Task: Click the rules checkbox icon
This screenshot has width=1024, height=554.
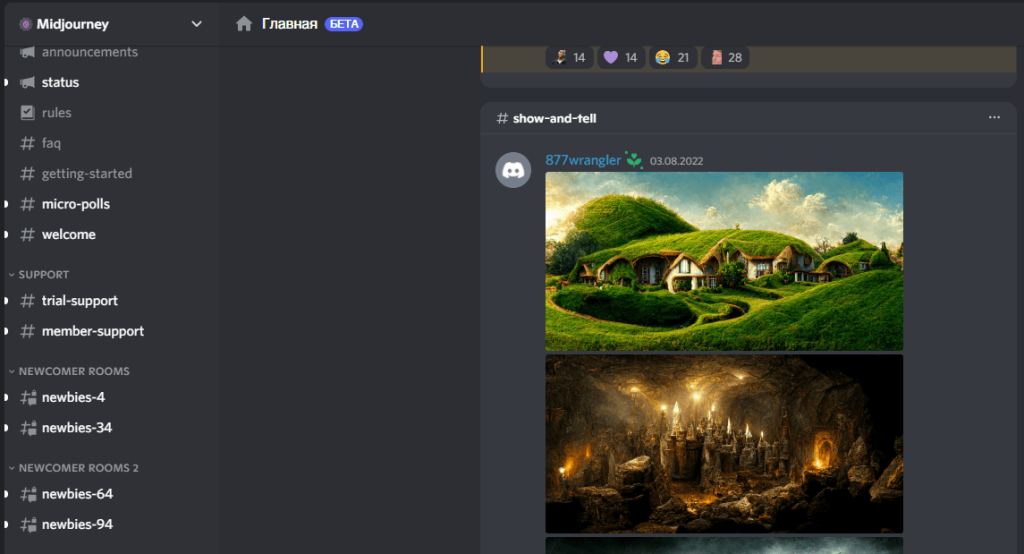Action: coord(28,113)
